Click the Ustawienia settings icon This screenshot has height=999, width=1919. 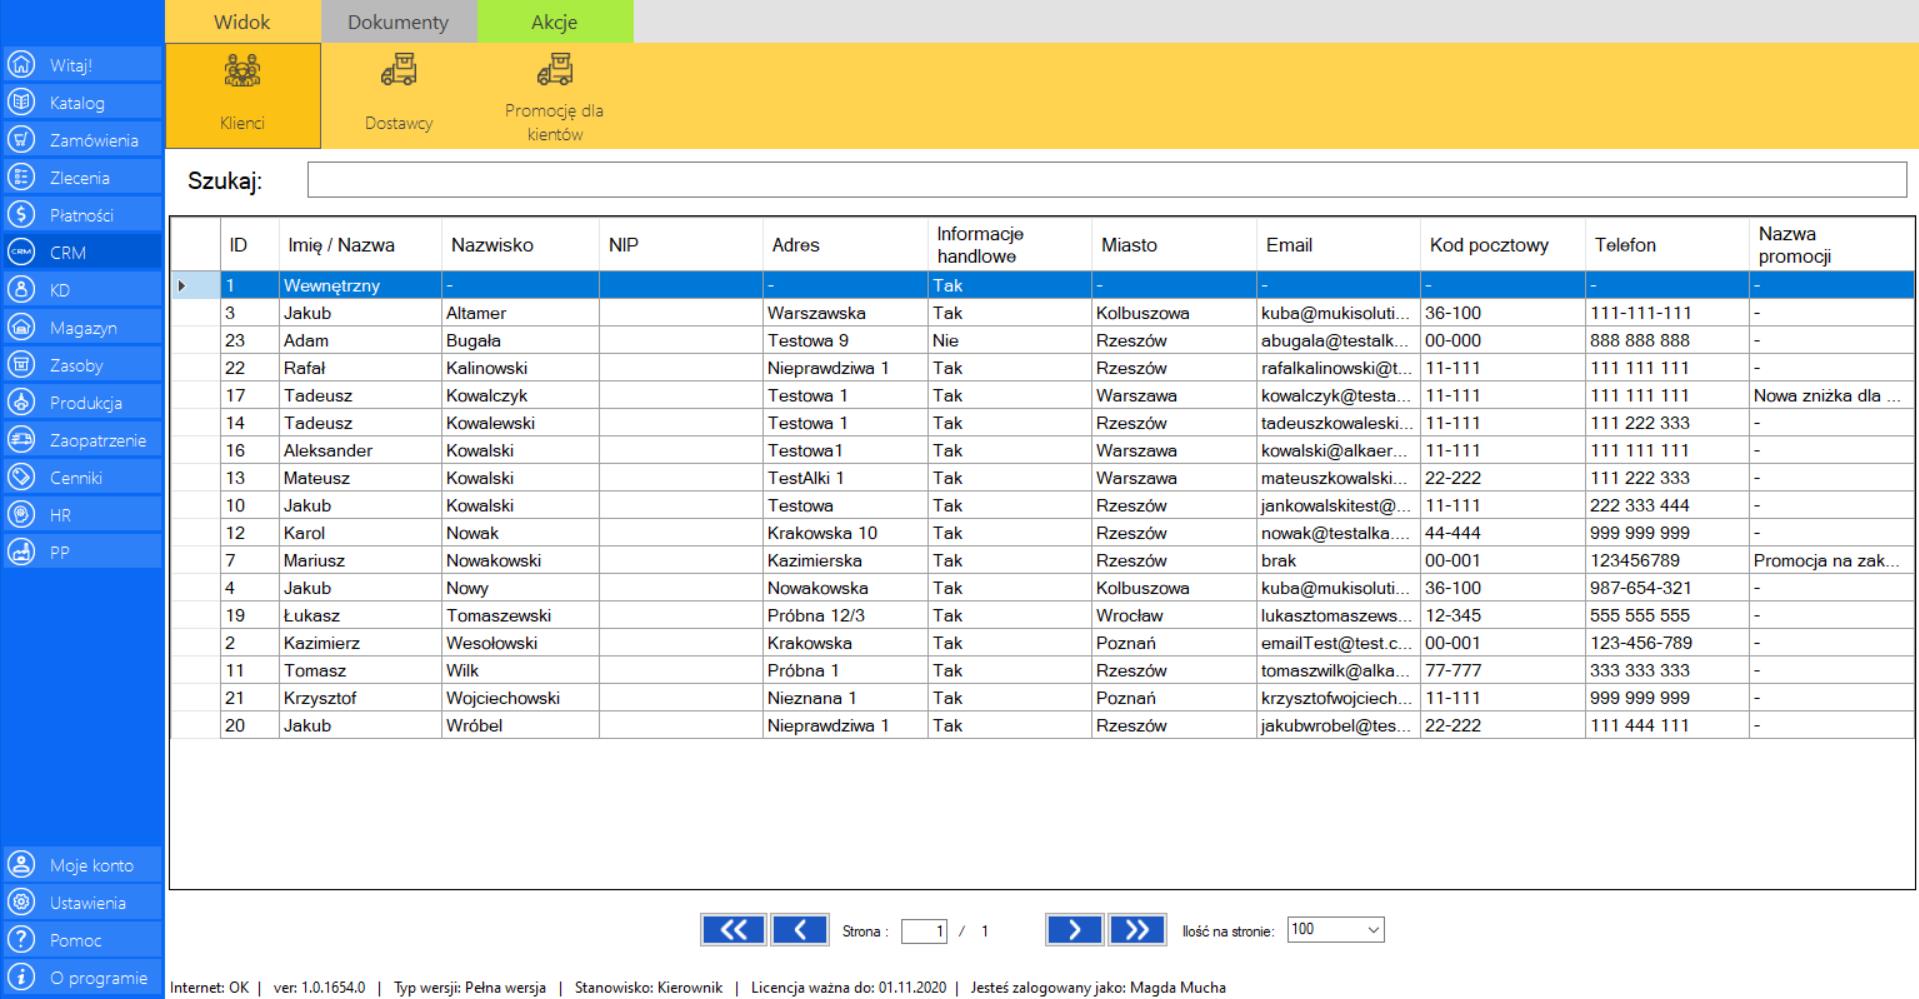click(x=20, y=903)
